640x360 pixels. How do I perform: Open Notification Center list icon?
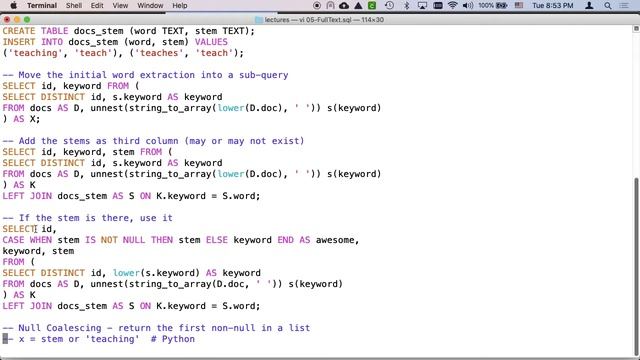[624, 5]
